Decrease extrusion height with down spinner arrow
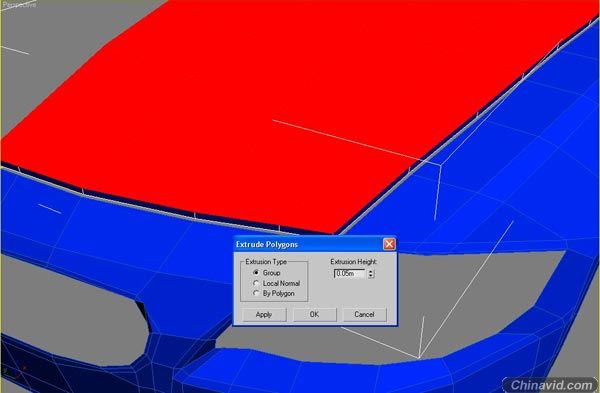Image resolution: width=600 pixels, height=393 pixels. point(371,276)
